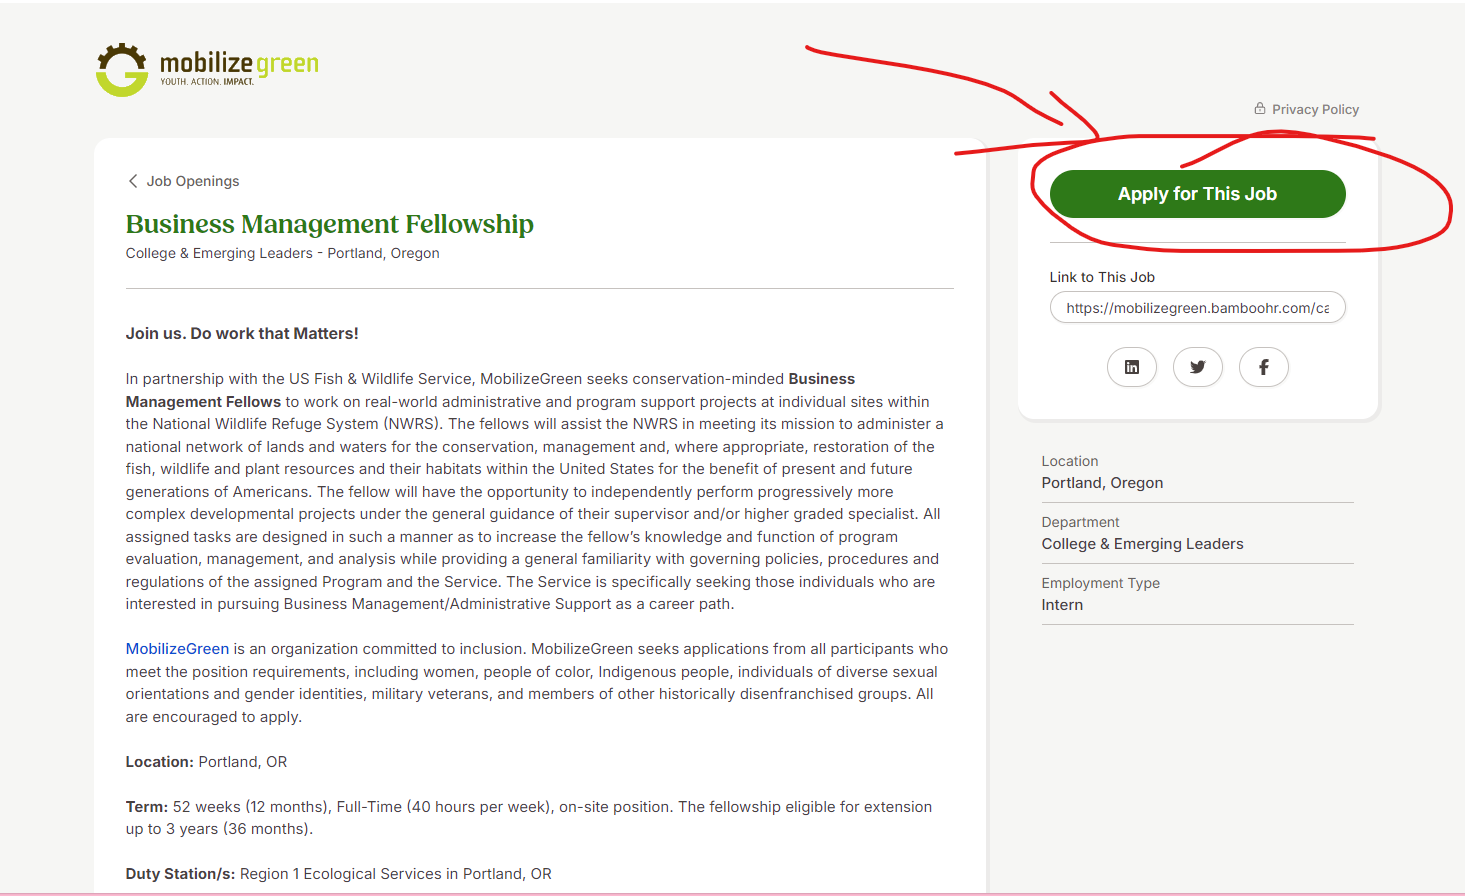
Task: Apply for This Job
Action: [x=1197, y=194]
